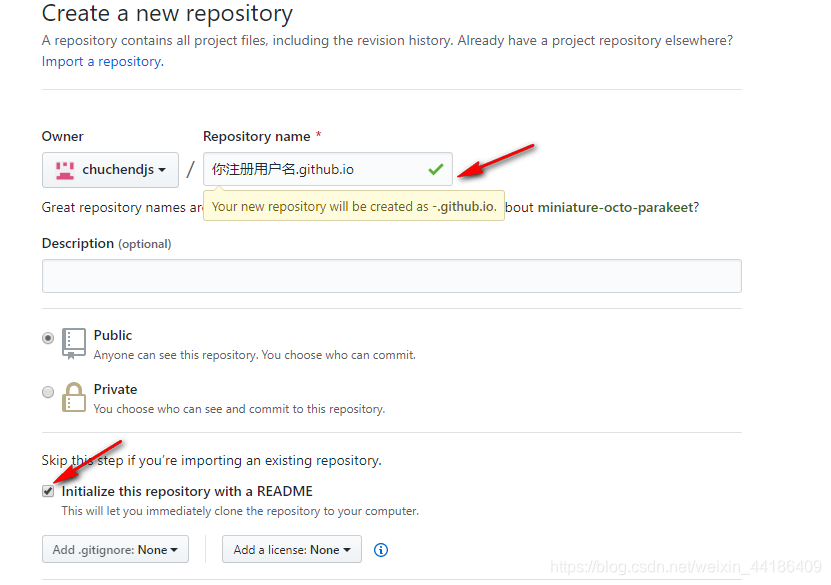Select the Public radio button
The height and width of the screenshot is (585, 831).
(x=48, y=338)
